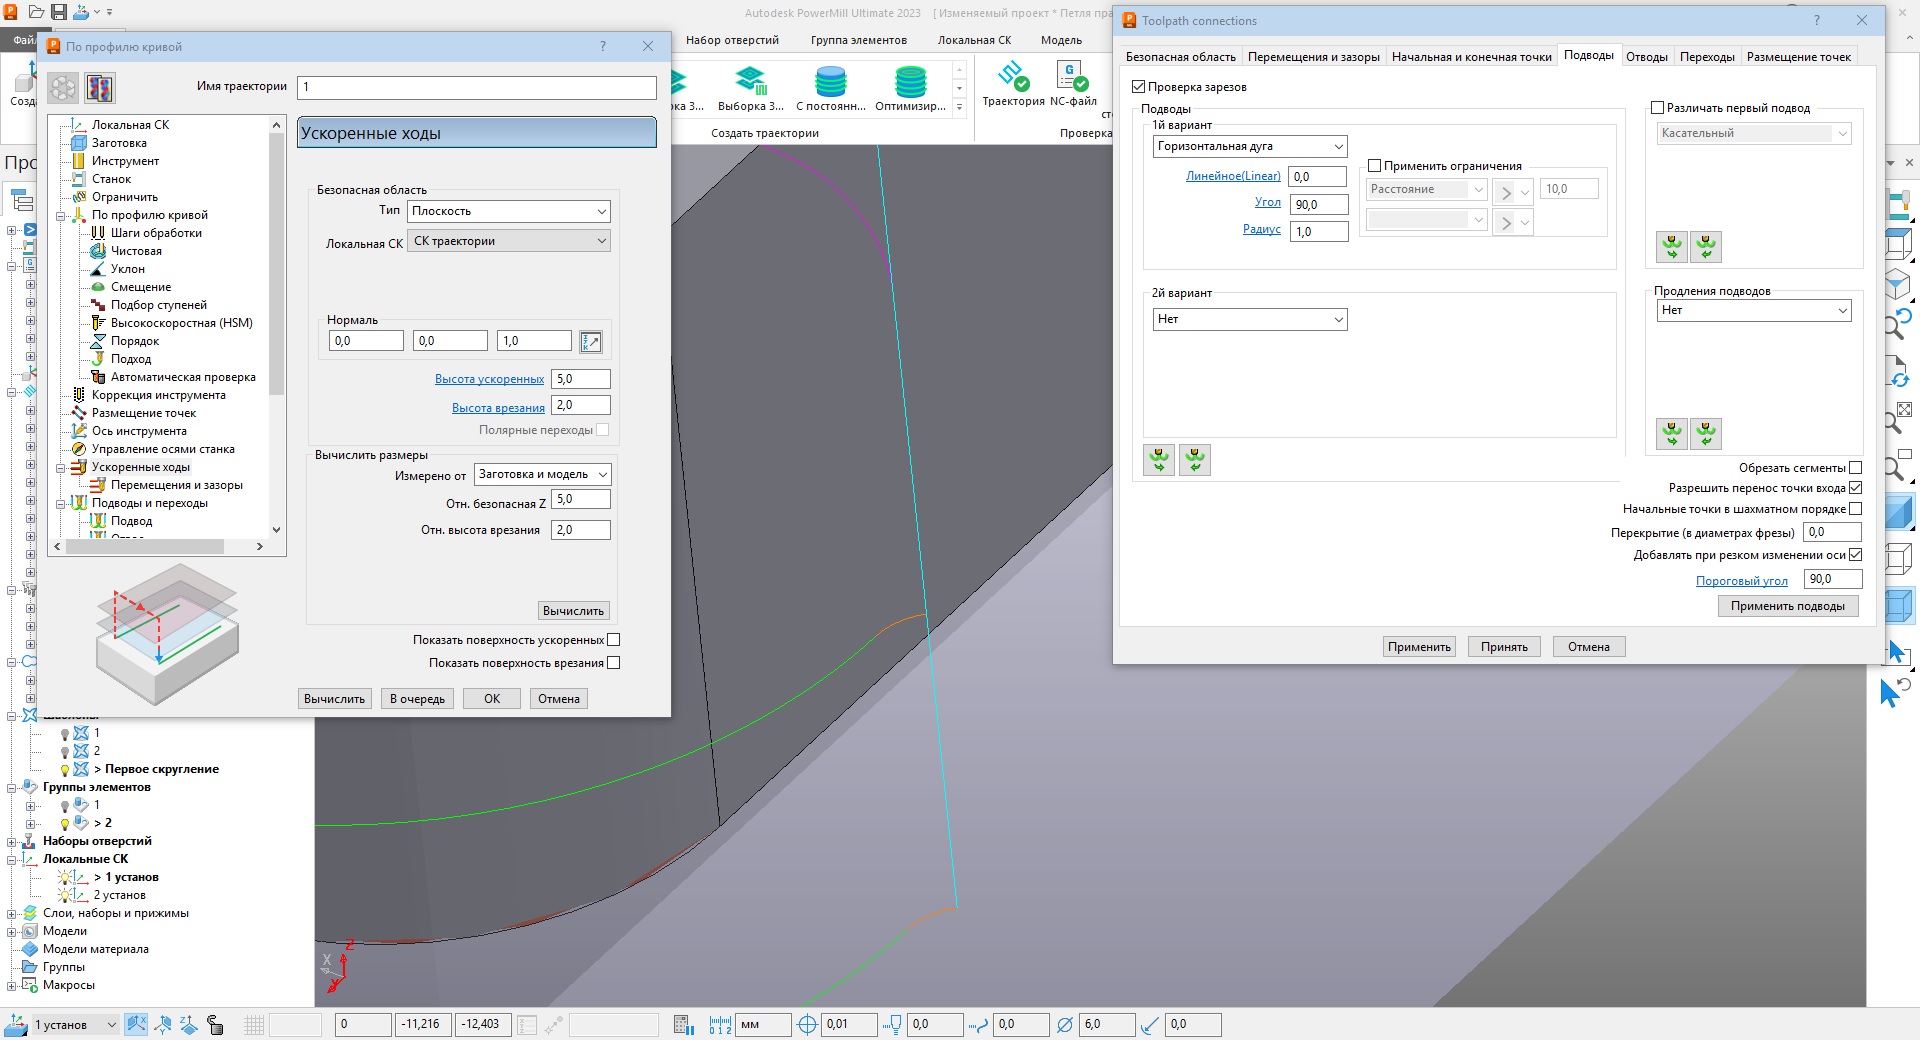This screenshot has height=1040, width=1920.
Task: Toggle Проверка зарезов checkbox
Action: 1138,87
